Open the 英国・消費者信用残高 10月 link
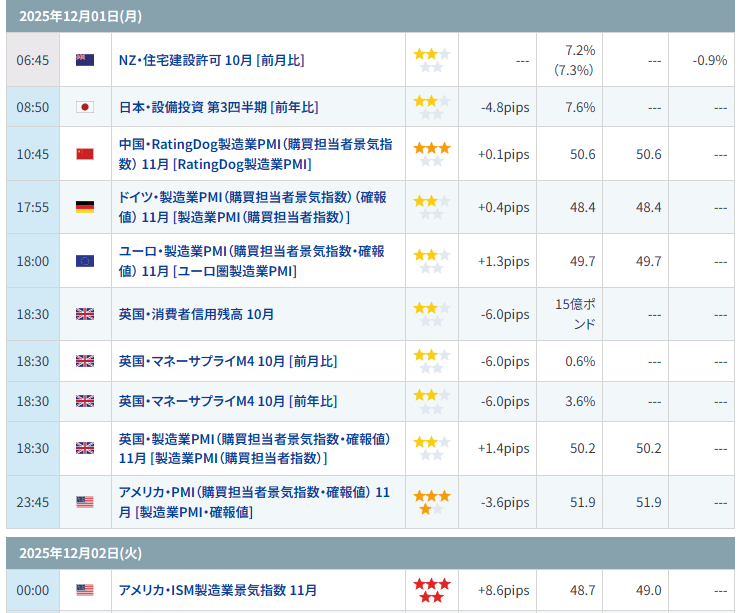Viewport: 743px width, 613px height. [196, 314]
